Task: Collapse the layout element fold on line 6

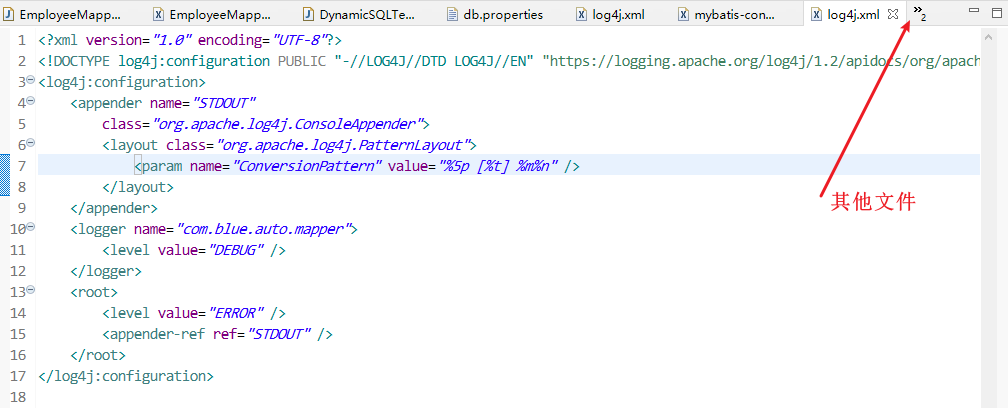Action: [x=31, y=144]
